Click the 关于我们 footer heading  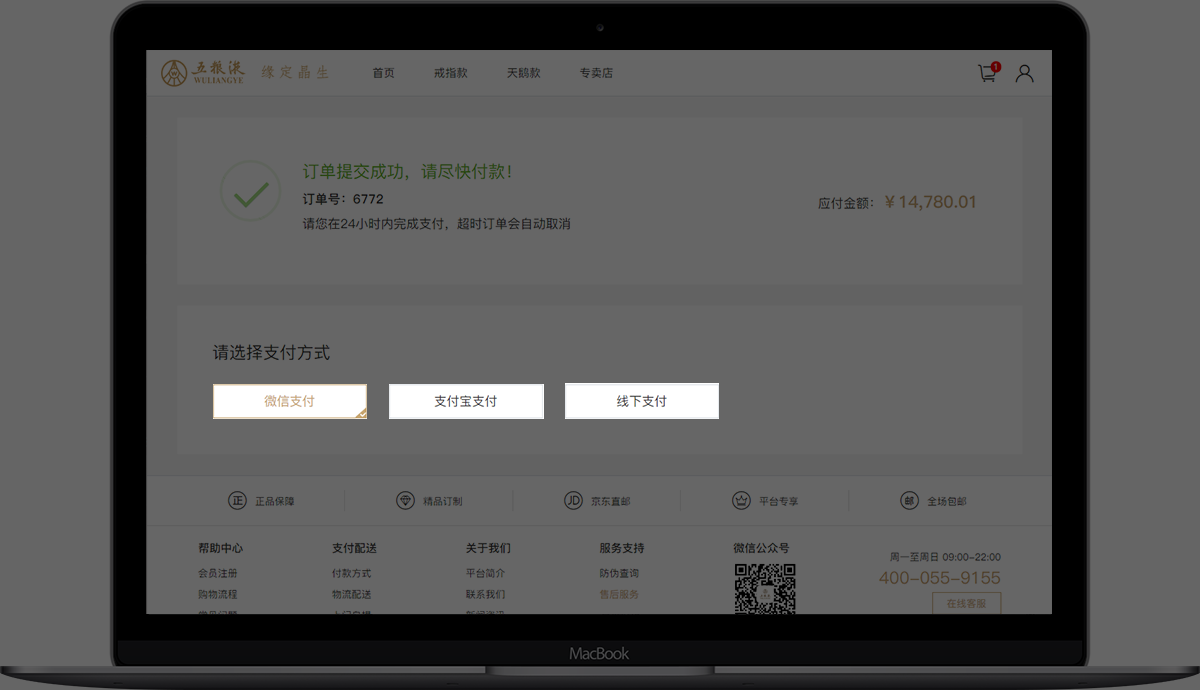click(x=488, y=548)
